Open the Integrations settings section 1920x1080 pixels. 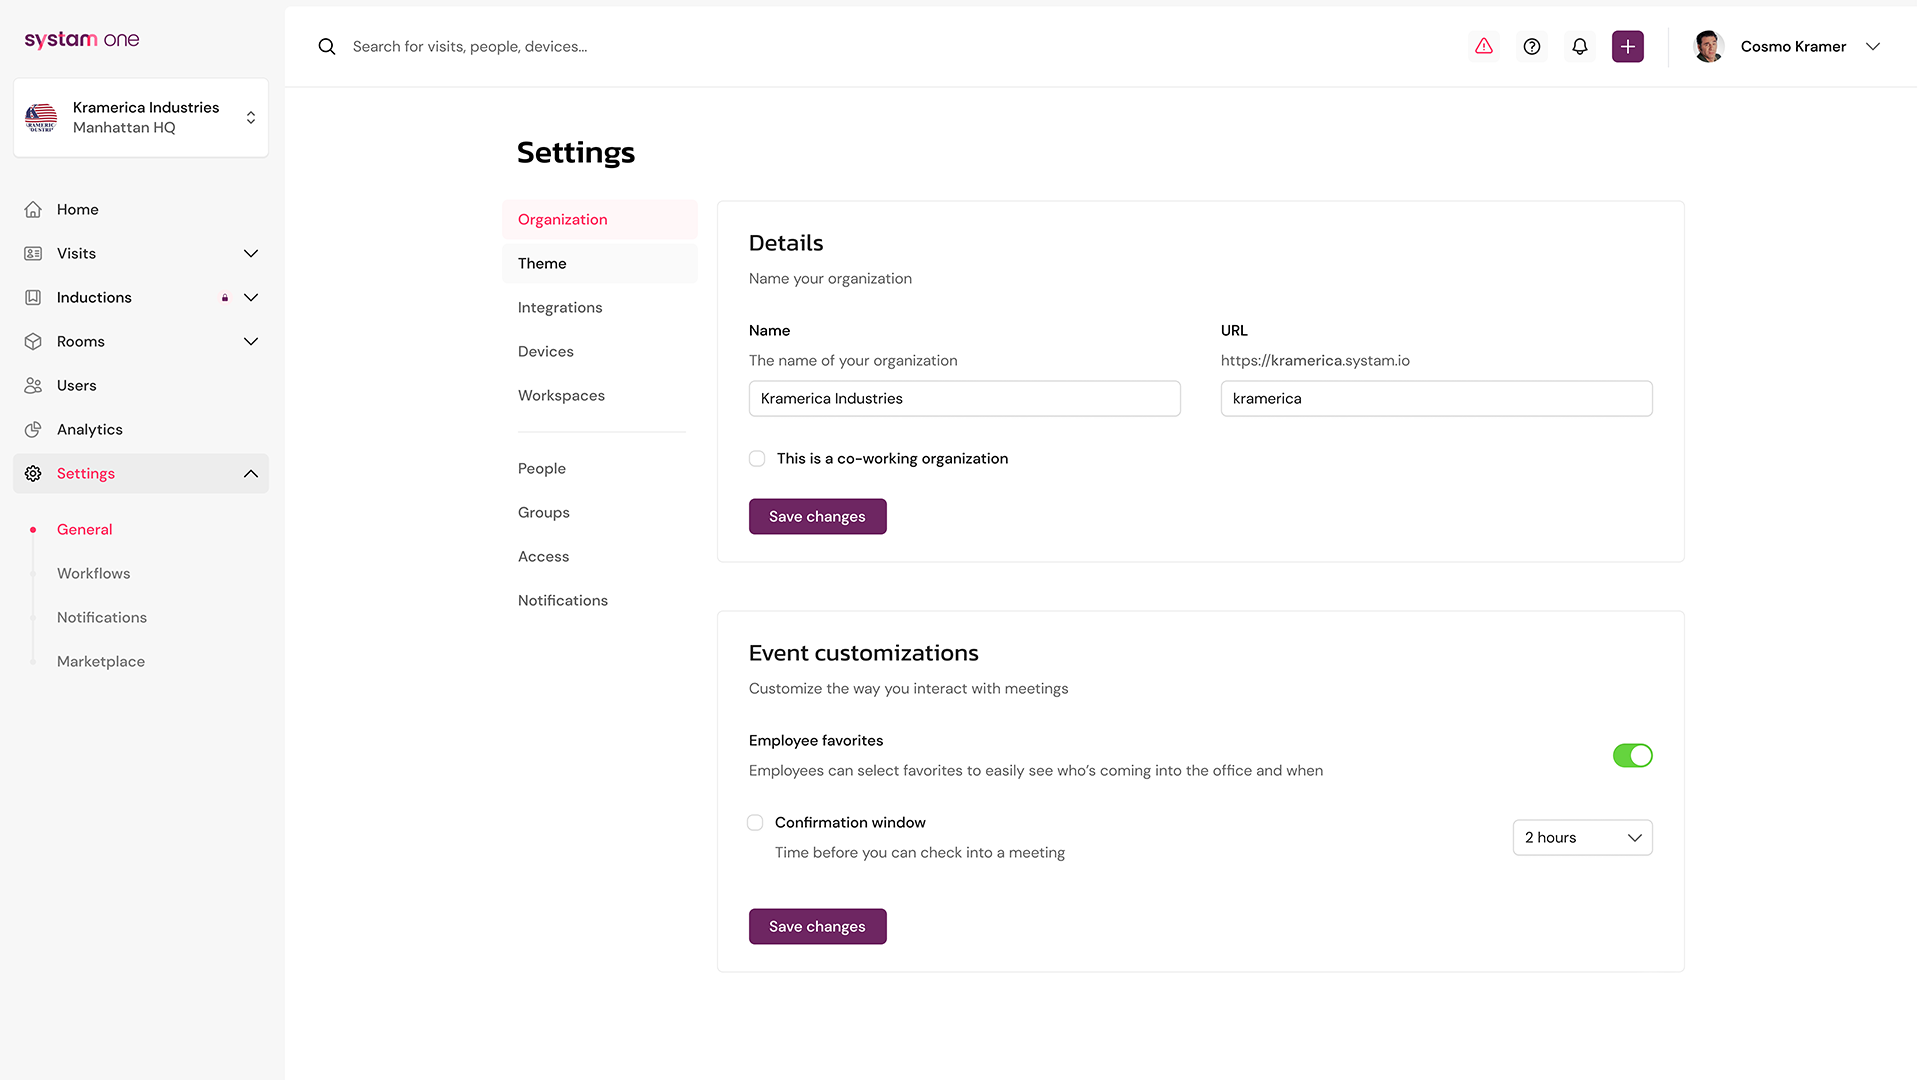point(559,307)
